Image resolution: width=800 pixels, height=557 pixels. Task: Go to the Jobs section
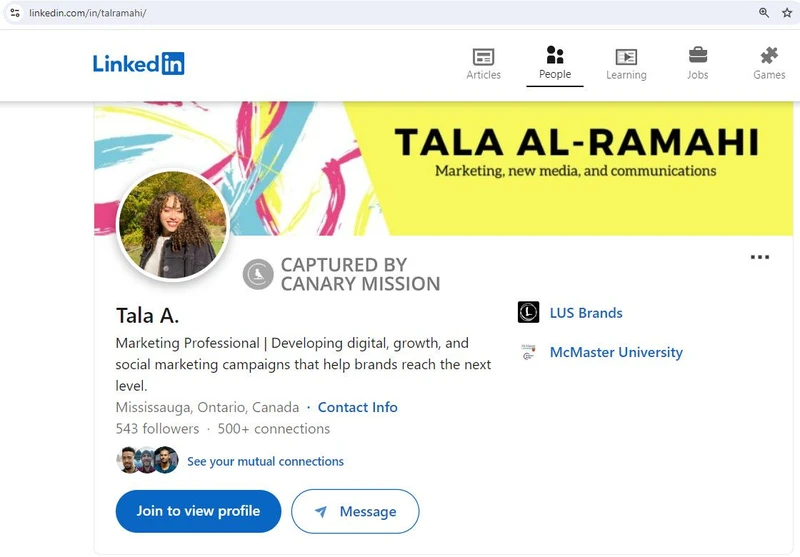[697, 64]
